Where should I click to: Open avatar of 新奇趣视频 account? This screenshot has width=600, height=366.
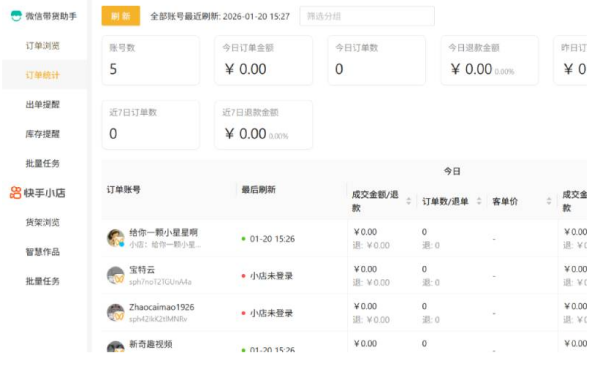pos(116,346)
